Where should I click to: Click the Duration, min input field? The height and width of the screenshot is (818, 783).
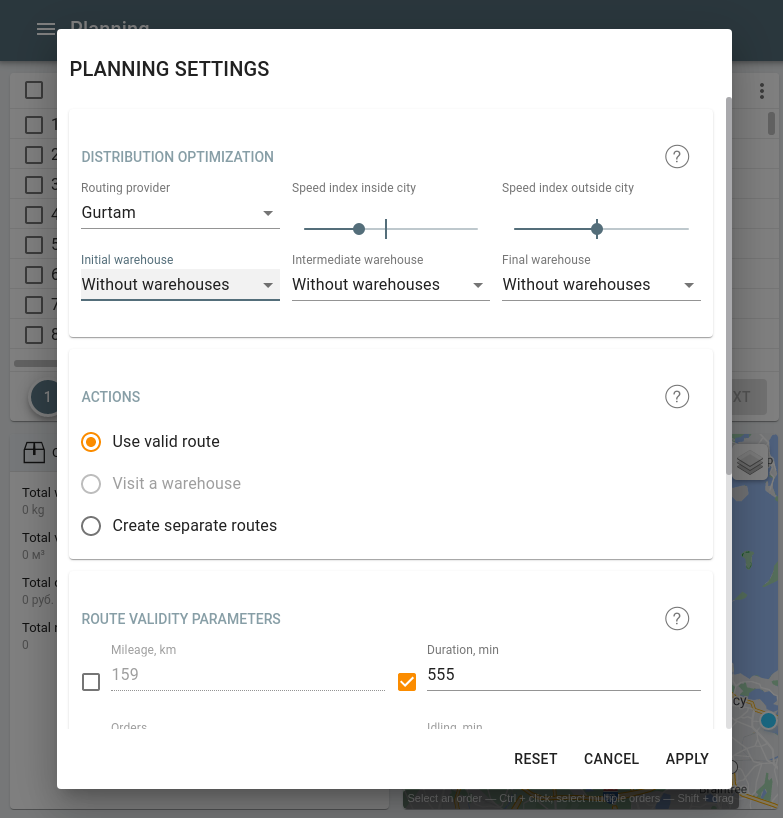563,675
